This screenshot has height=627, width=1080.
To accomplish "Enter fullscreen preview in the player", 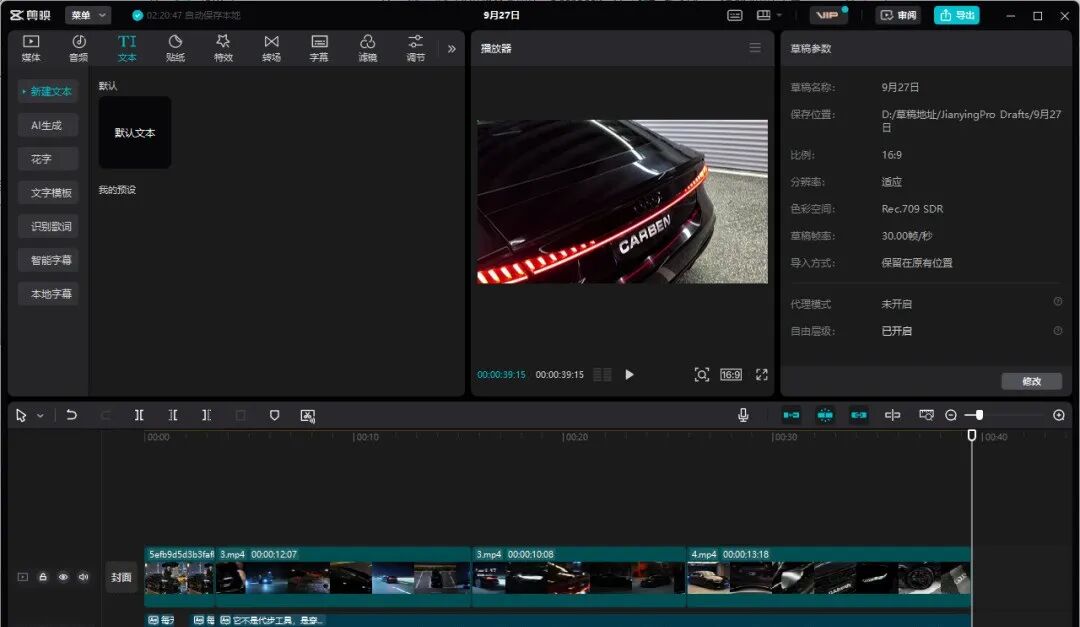I will click(x=762, y=374).
